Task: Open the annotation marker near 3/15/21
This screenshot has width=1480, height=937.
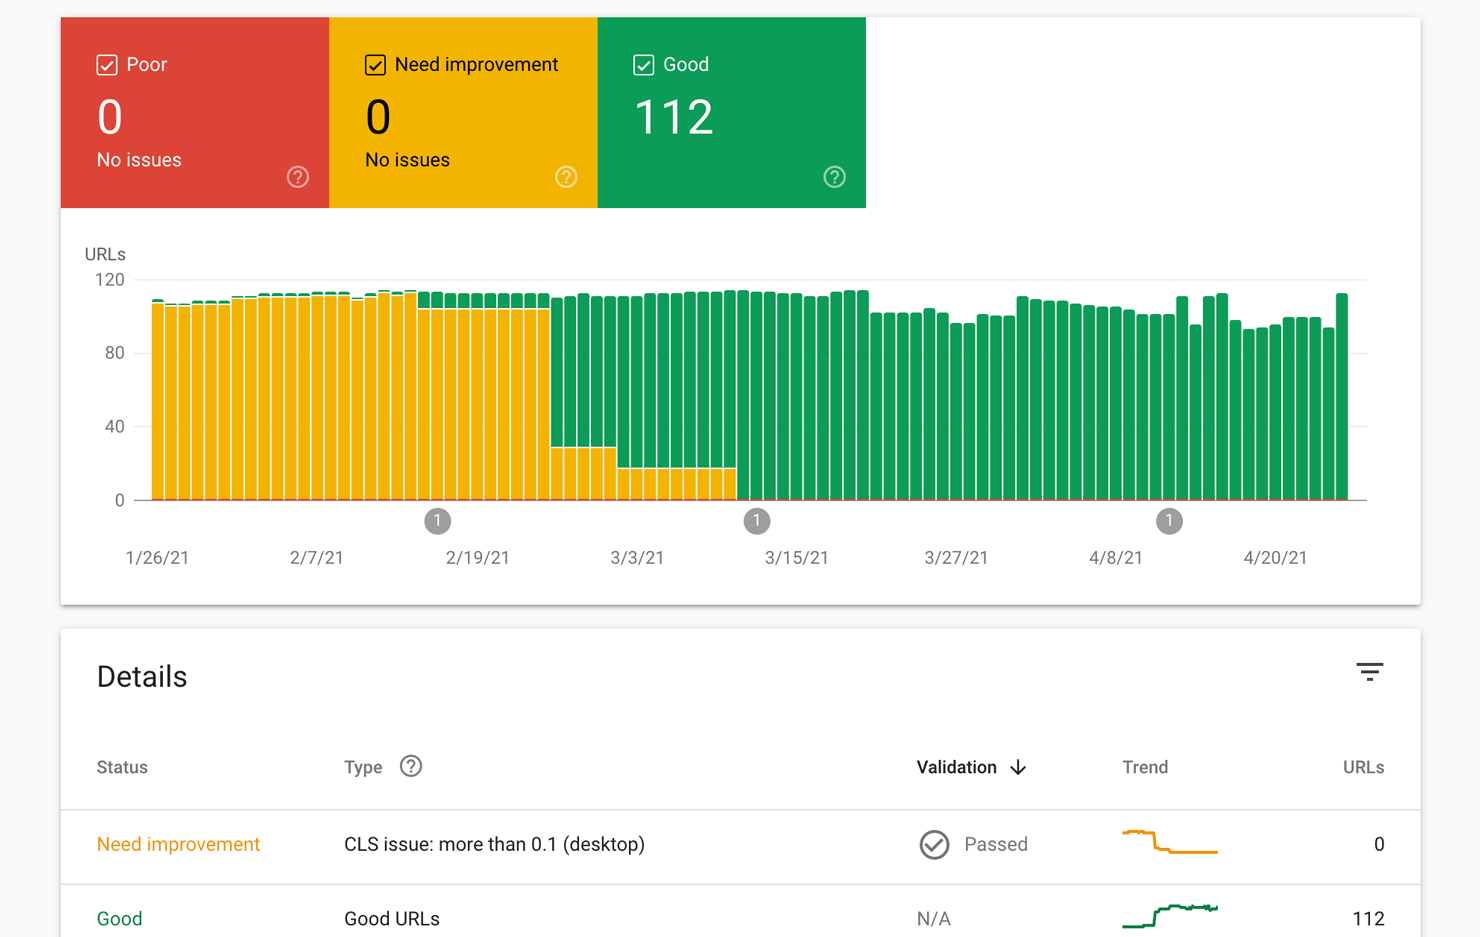Action: point(757,520)
